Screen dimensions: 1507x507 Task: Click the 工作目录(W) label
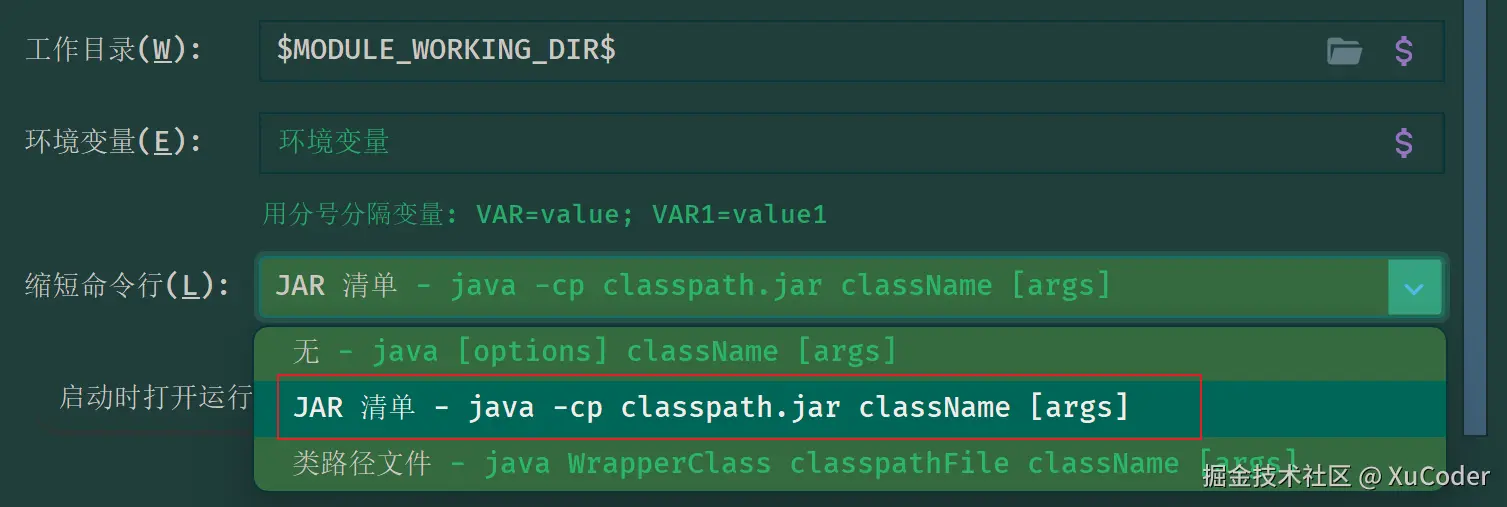[x=113, y=50]
